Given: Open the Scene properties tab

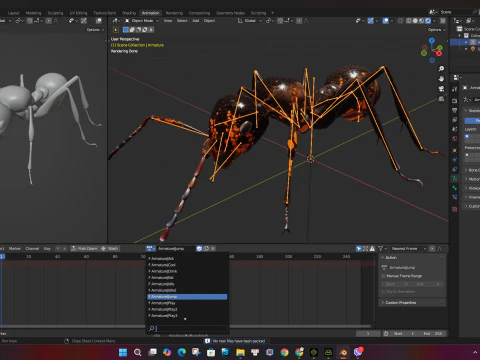Looking at the screenshot, I should point(455,129).
